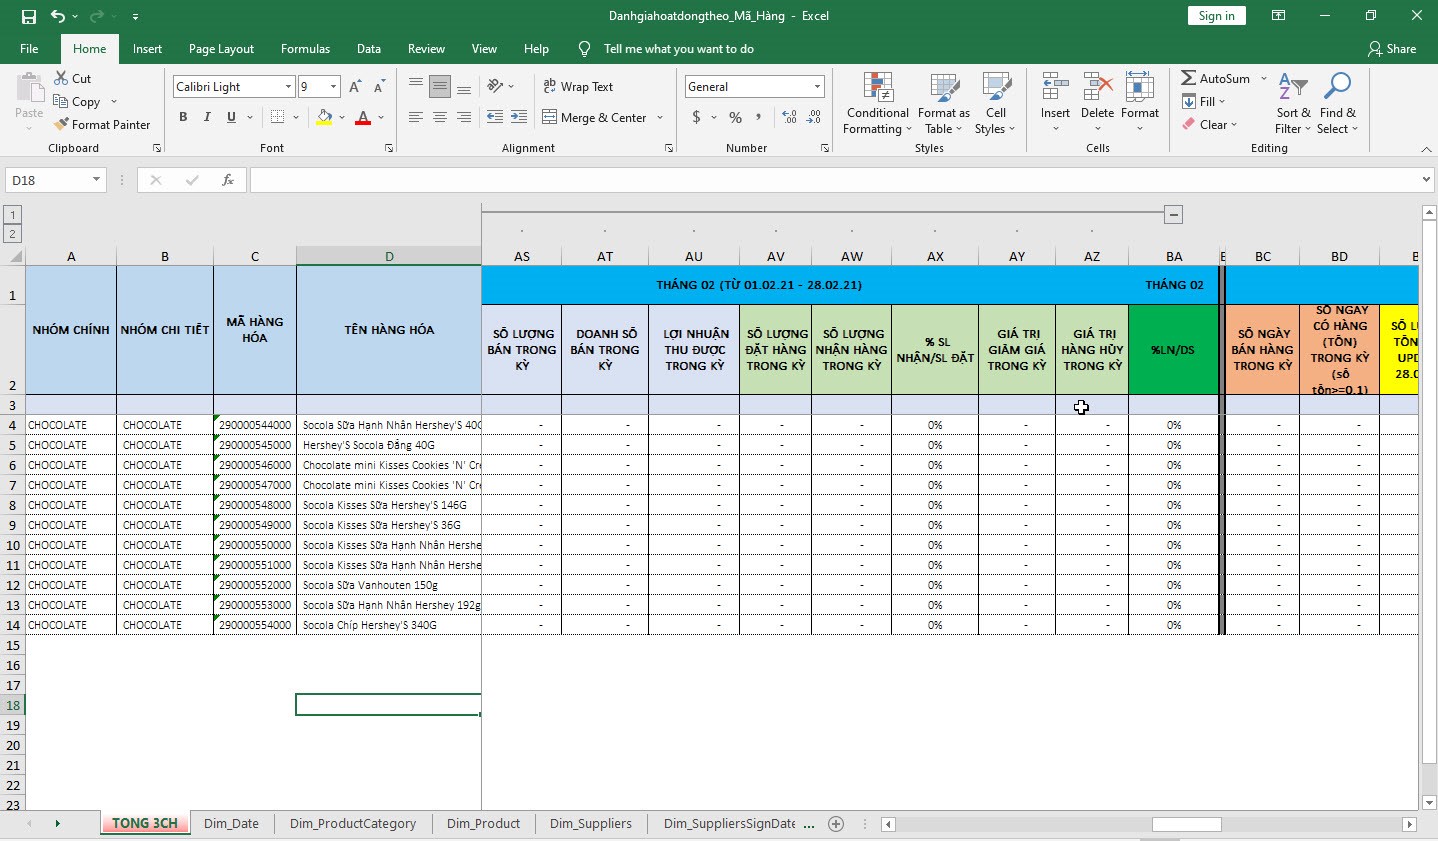1438x841 pixels.
Task: Click the Insert Function fx icon
Action: pyautogui.click(x=228, y=180)
